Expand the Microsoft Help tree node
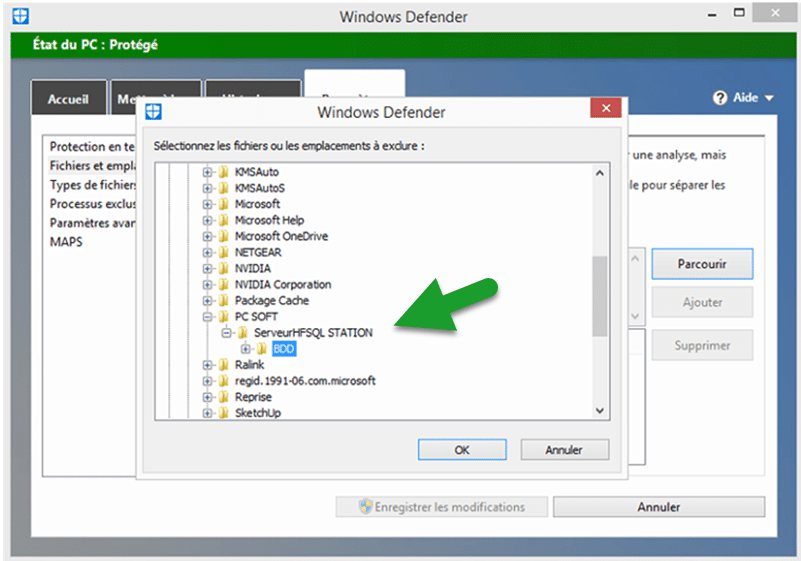Image resolution: width=801 pixels, height=561 pixels. (207, 221)
